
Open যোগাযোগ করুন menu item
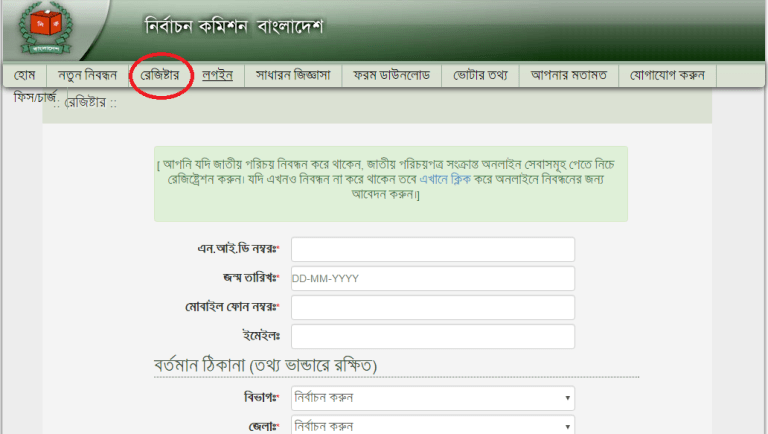pyautogui.click(x=667, y=75)
